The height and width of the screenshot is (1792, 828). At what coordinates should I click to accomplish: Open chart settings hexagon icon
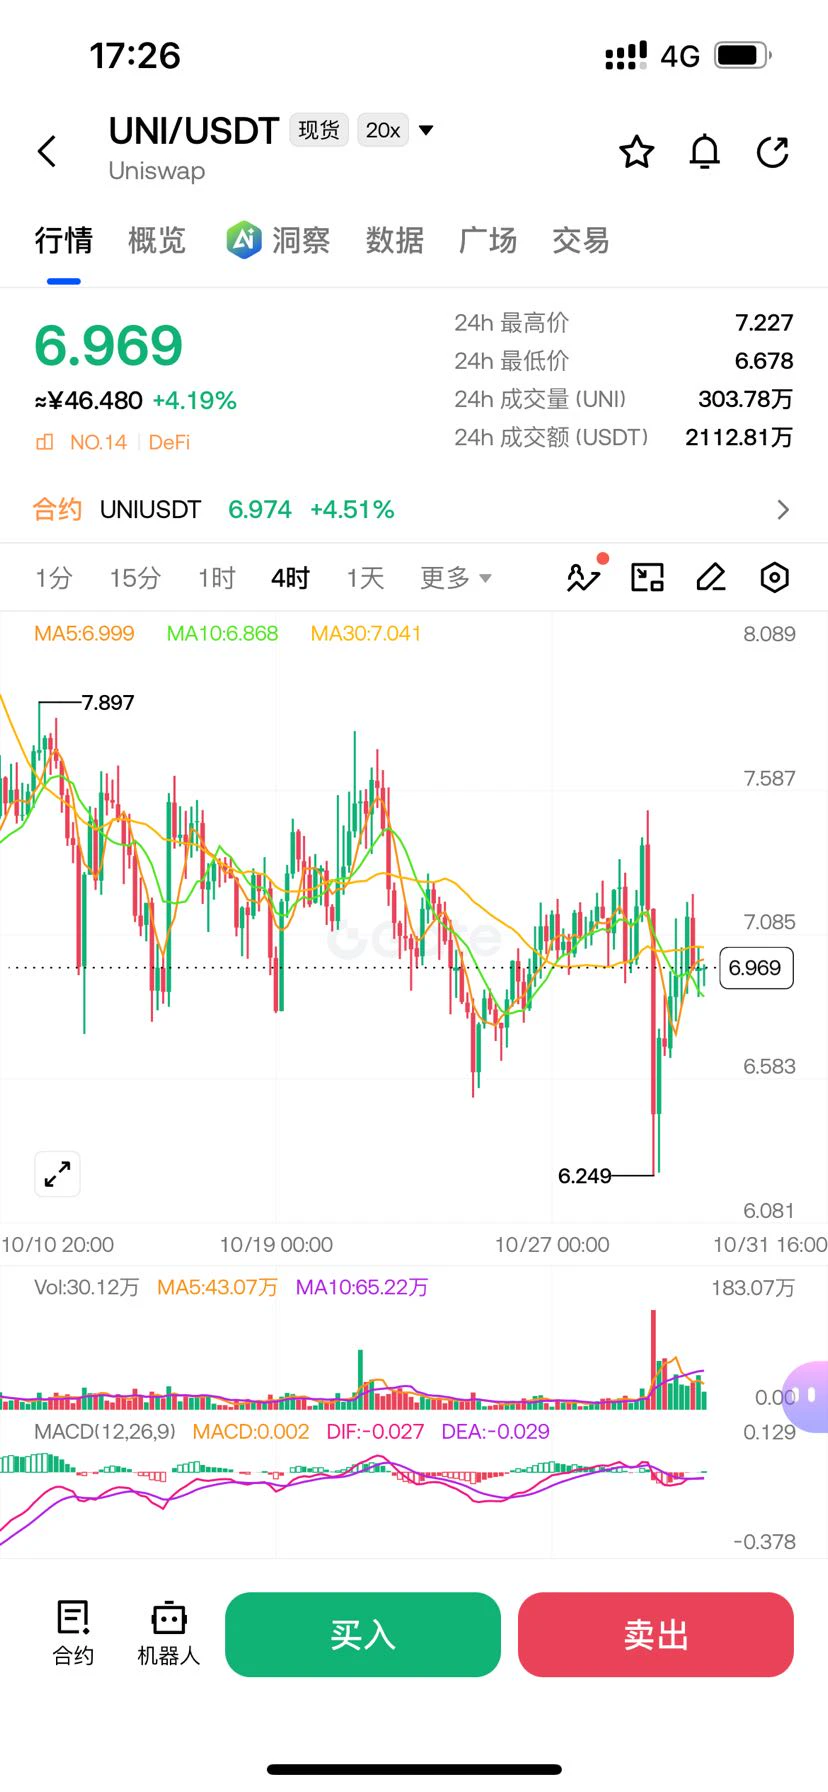click(x=775, y=577)
